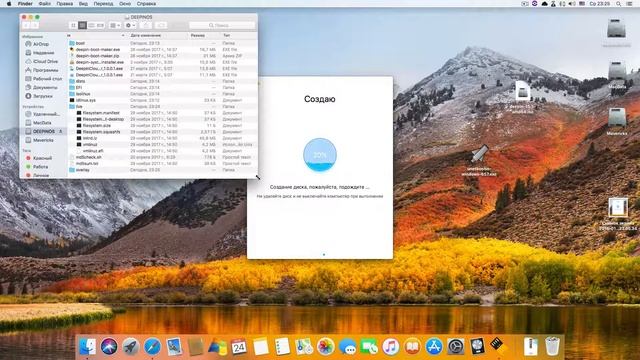This screenshot has width=640, height=360.
Task: Open the Finder menu
Action: (25, 4)
